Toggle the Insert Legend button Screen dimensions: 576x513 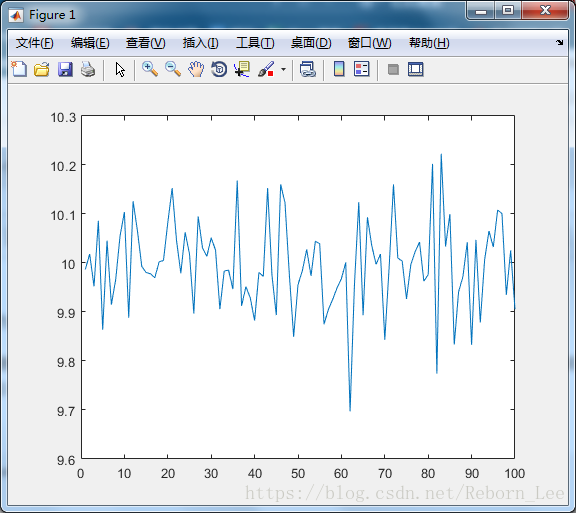coord(361,69)
